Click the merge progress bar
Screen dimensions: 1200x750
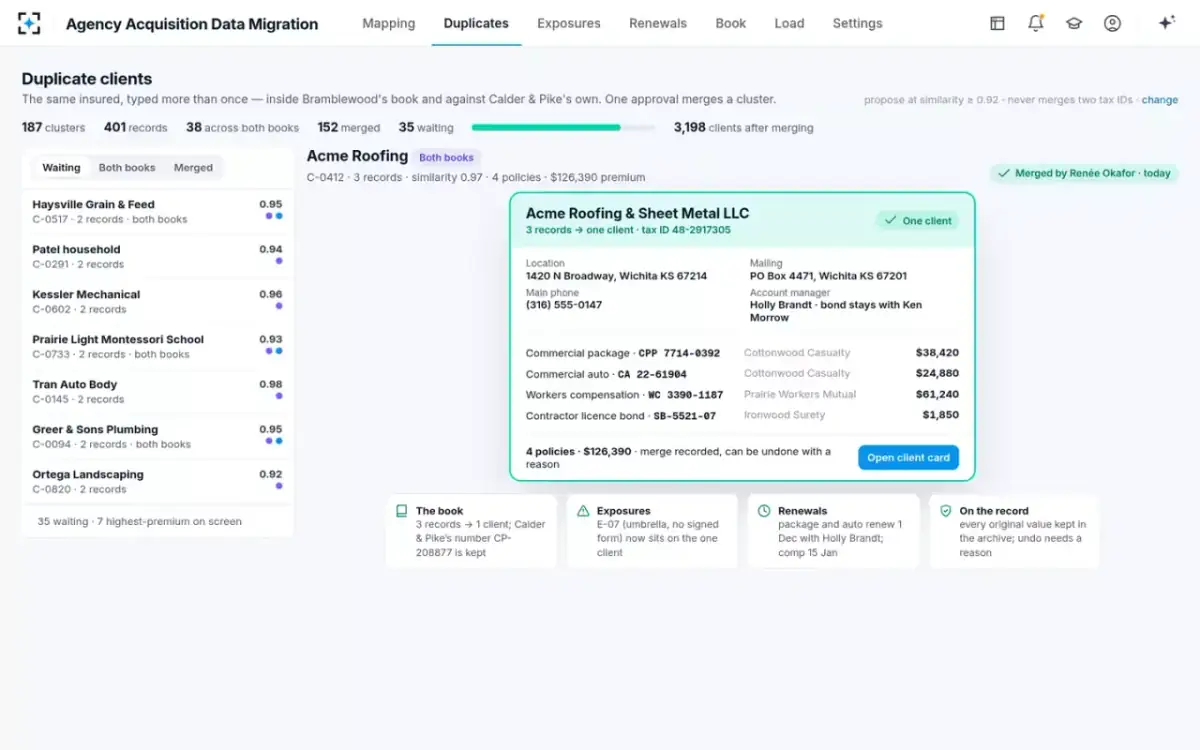pos(563,128)
